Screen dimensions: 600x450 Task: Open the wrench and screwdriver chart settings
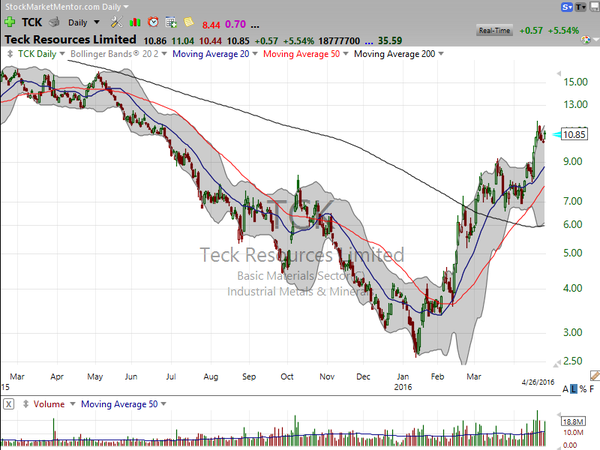[x=116, y=22]
